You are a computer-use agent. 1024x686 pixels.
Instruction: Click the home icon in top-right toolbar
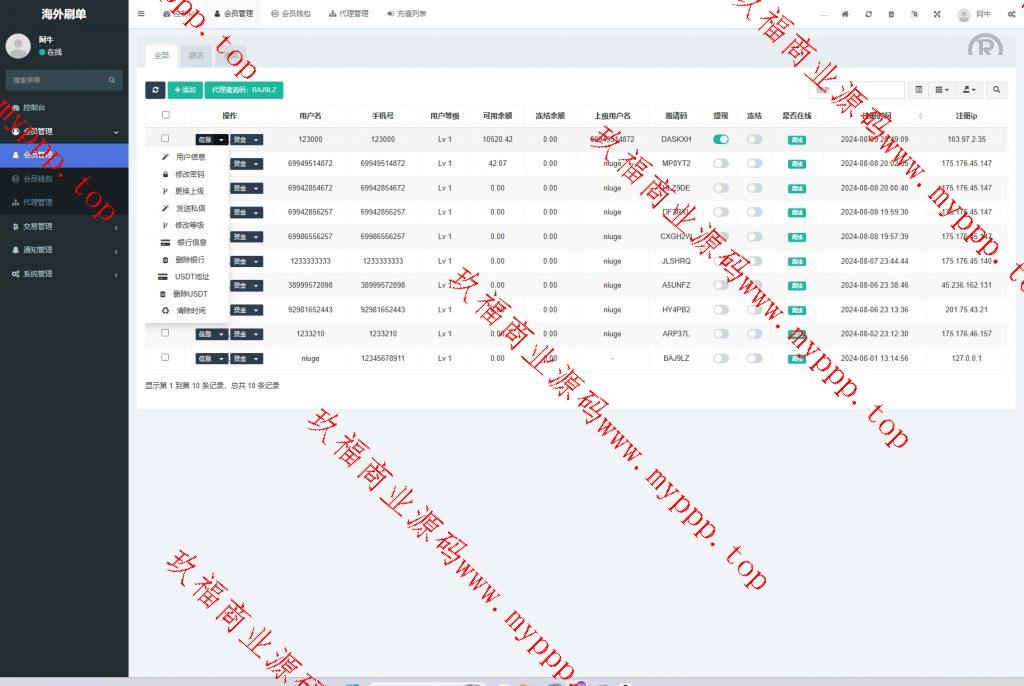(x=845, y=14)
